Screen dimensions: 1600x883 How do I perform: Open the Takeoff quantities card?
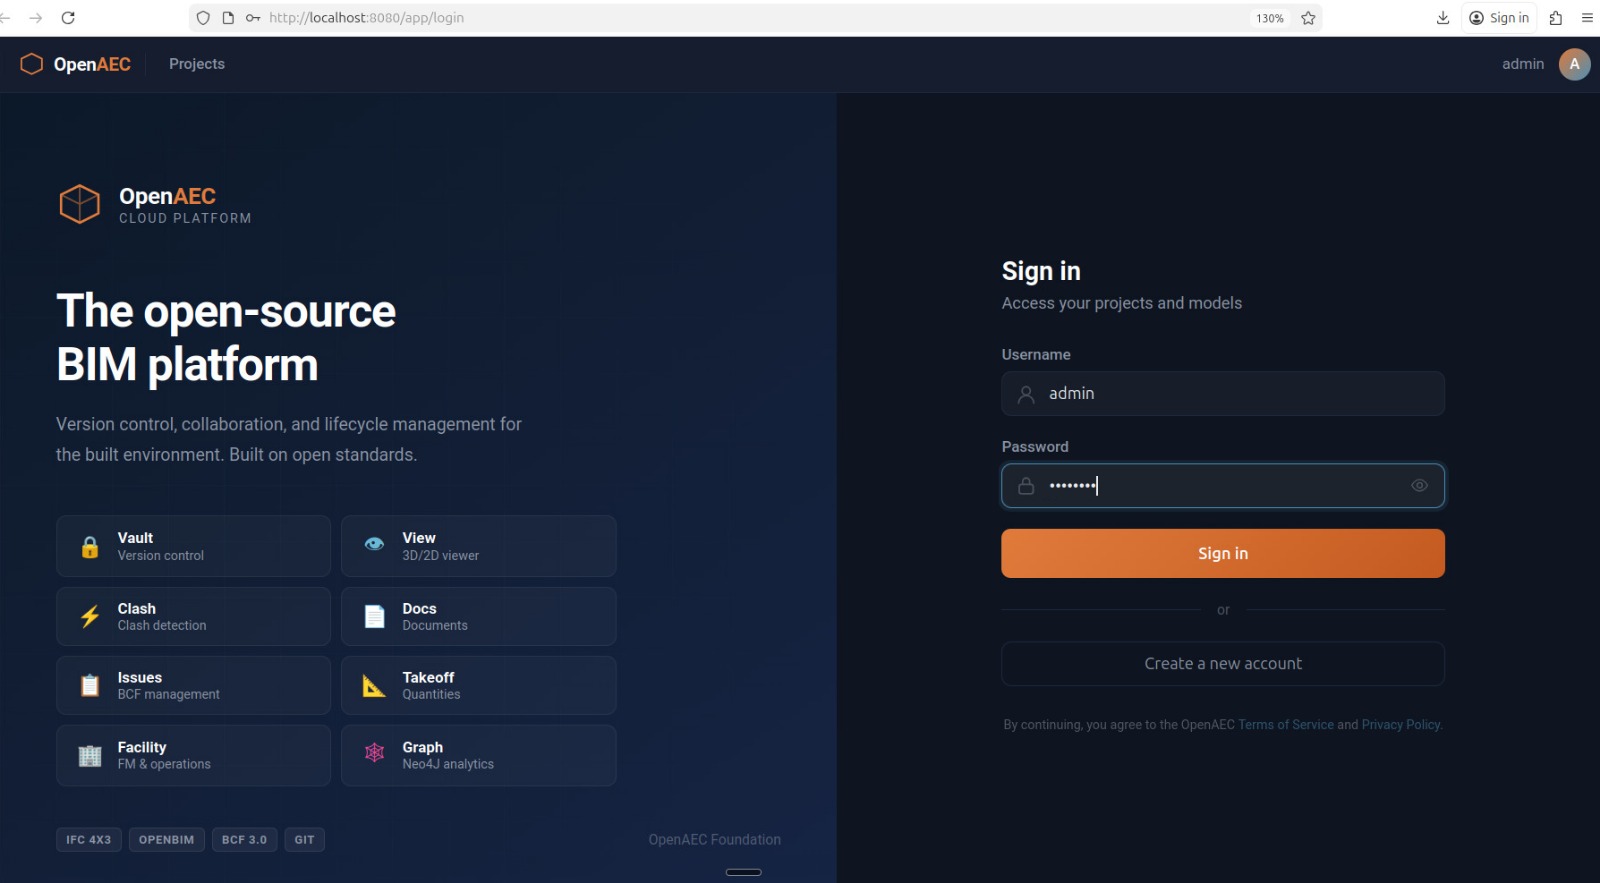tap(479, 685)
